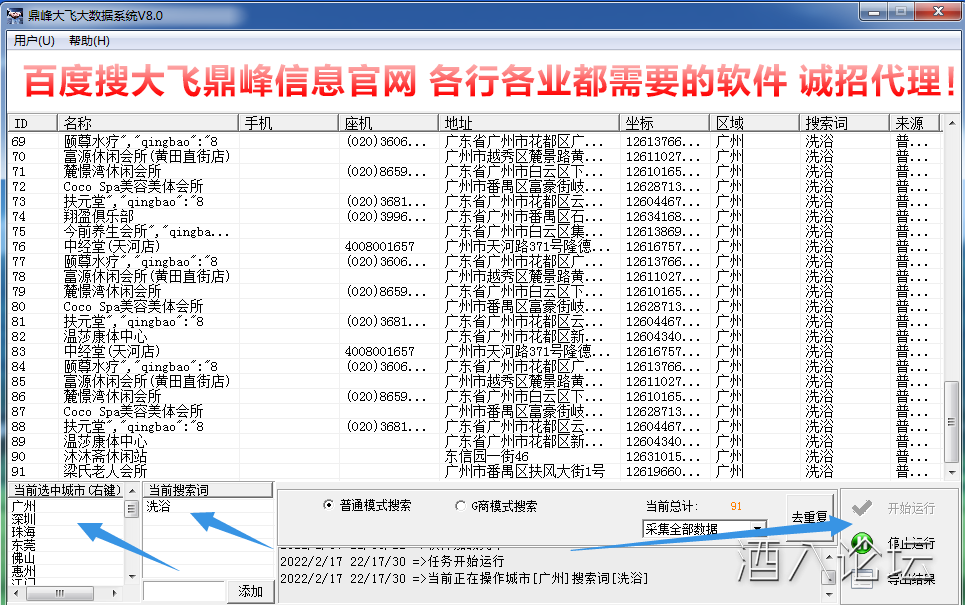Sort by the ID column header
Image resolution: width=965 pixels, height=605 pixels.
click(x=32, y=123)
